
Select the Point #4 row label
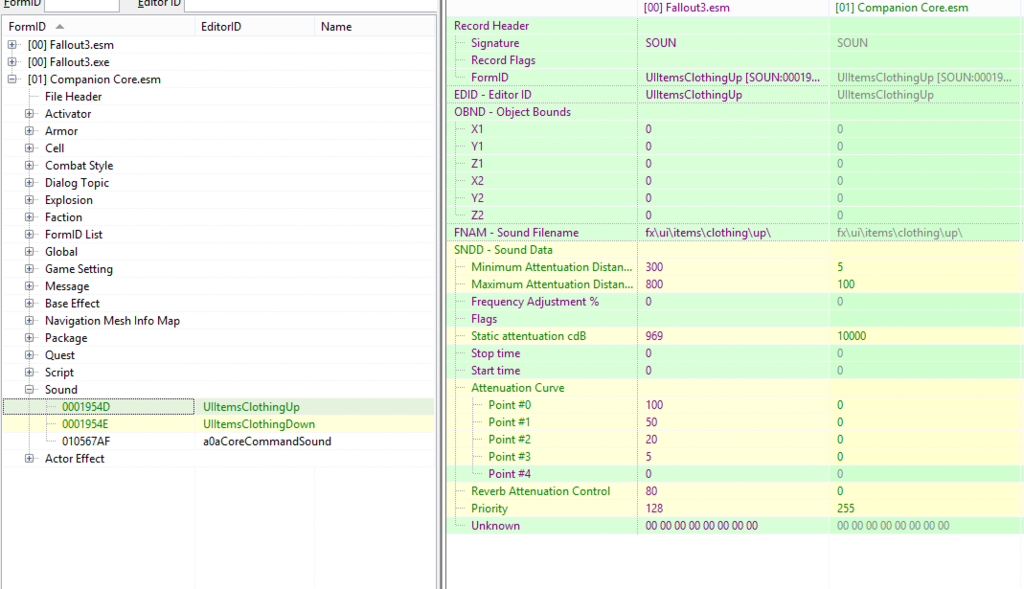click(x=509, y=474)
